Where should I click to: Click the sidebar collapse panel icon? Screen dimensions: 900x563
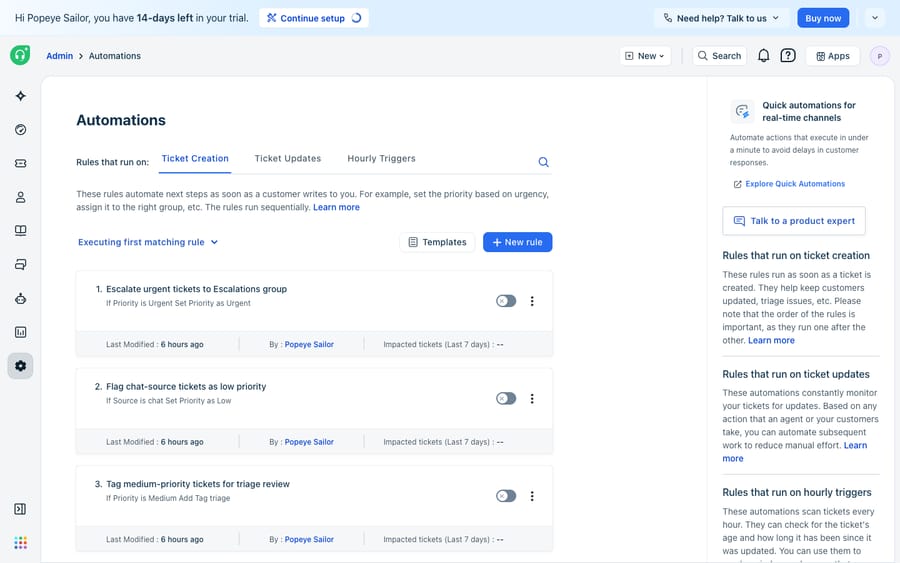[20, 509]
